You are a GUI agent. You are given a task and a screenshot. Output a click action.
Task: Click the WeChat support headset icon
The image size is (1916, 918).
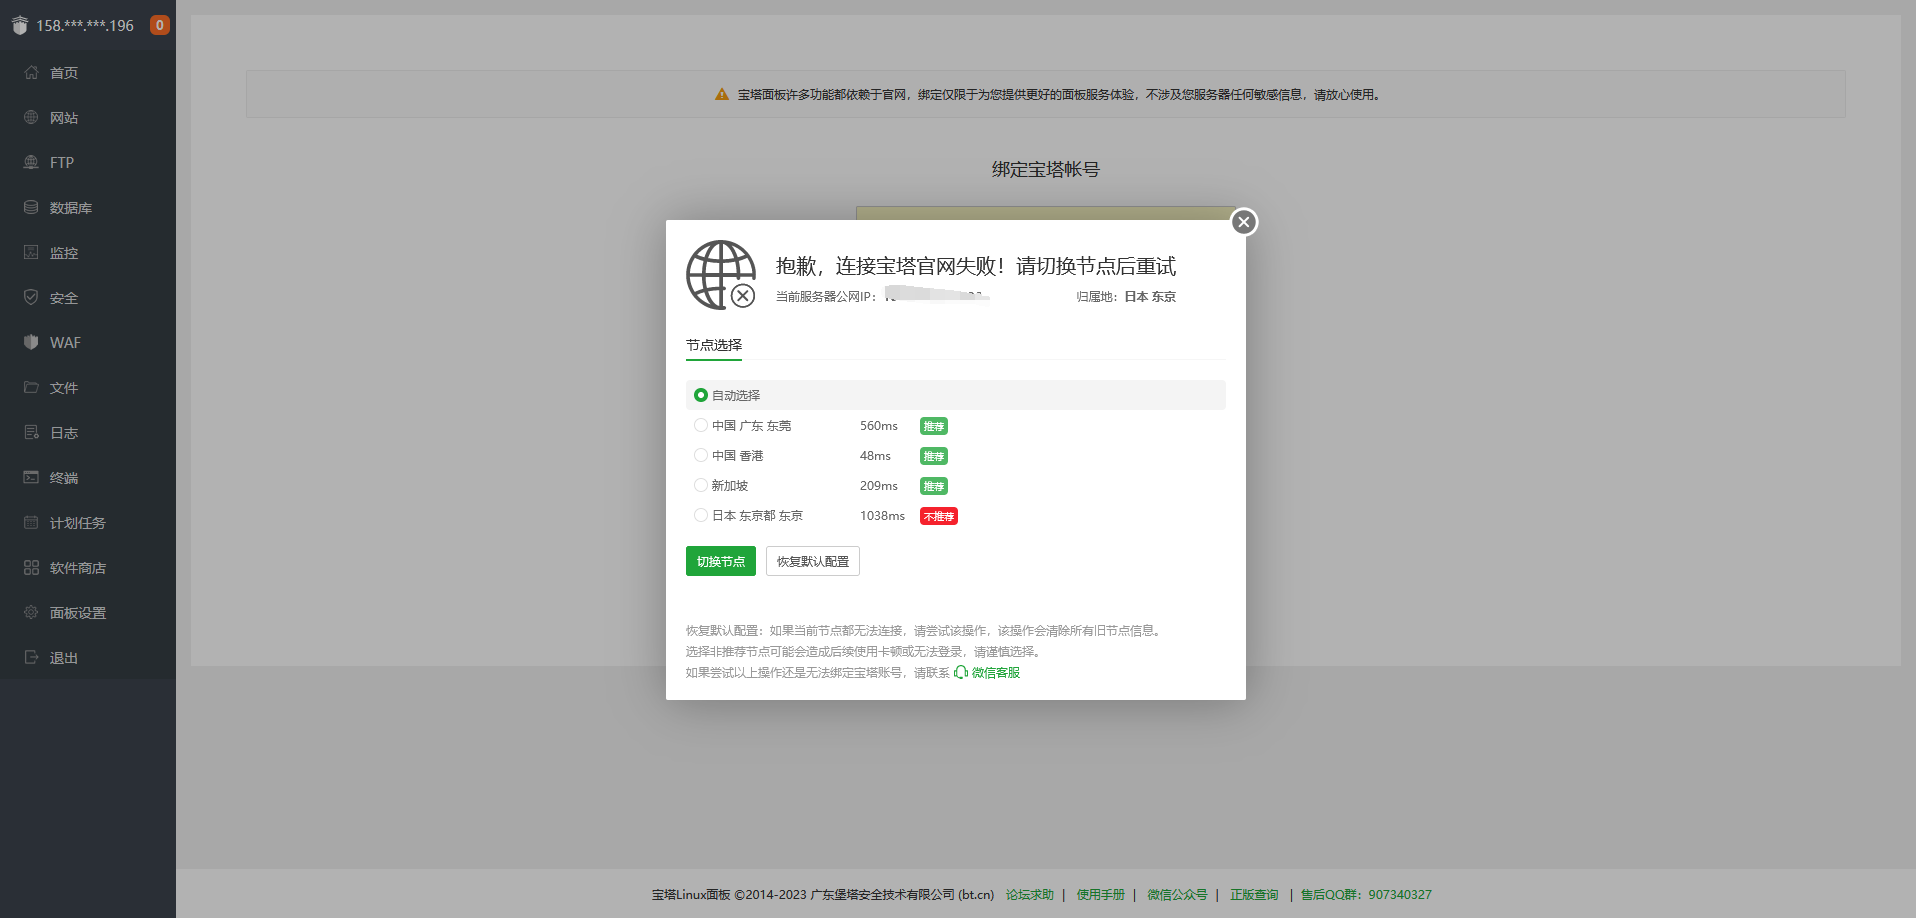(x=961, y=672)
